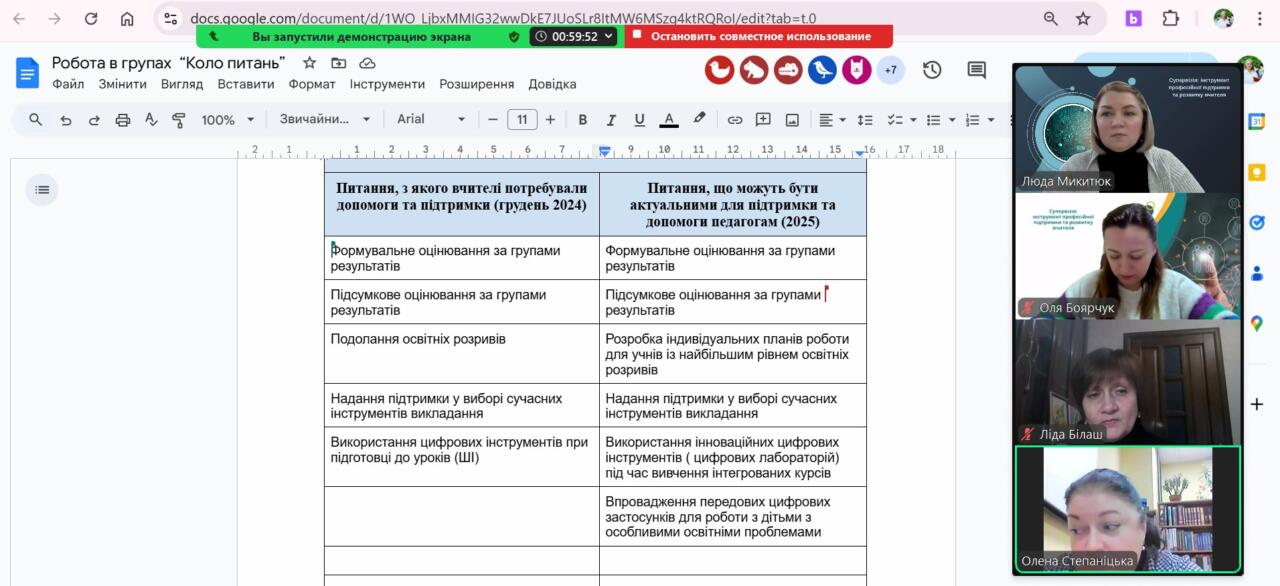The width and height of the screenshot is (1280, 586).
Task: Open the Google Docs home icon
Action: pyautogui.click(x=27, y=73)
